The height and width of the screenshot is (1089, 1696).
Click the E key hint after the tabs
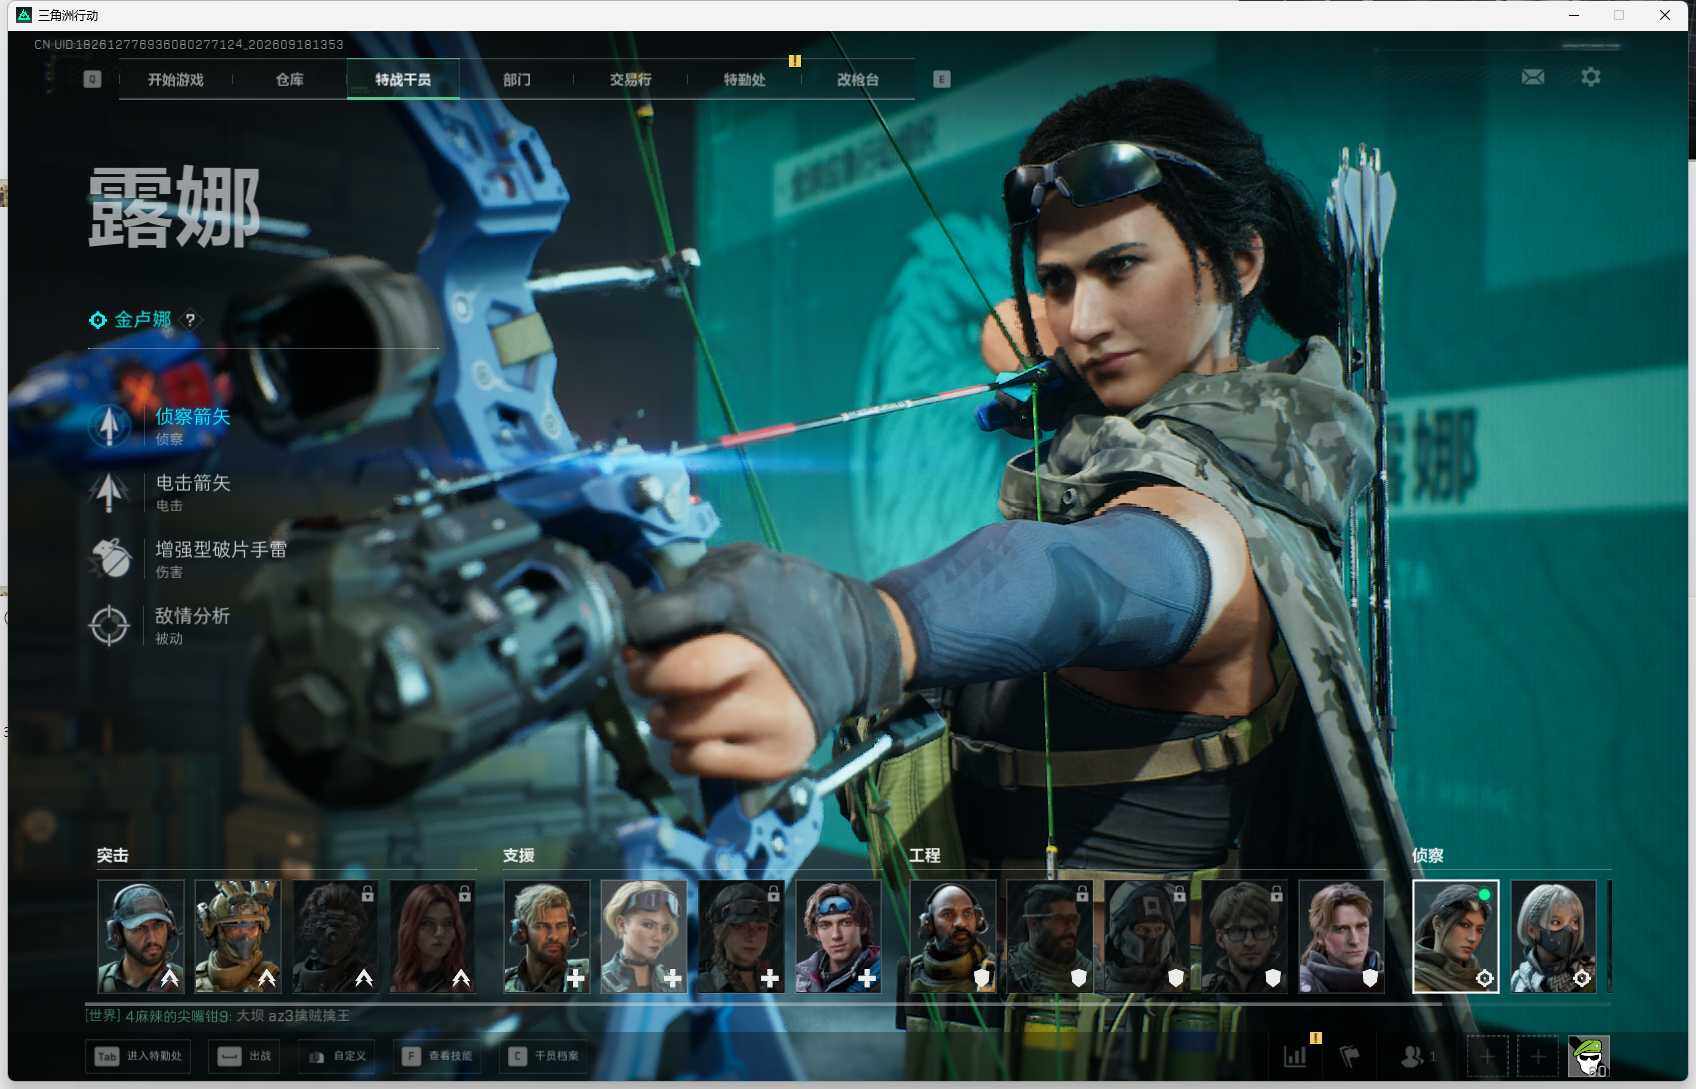coord(941,79)
